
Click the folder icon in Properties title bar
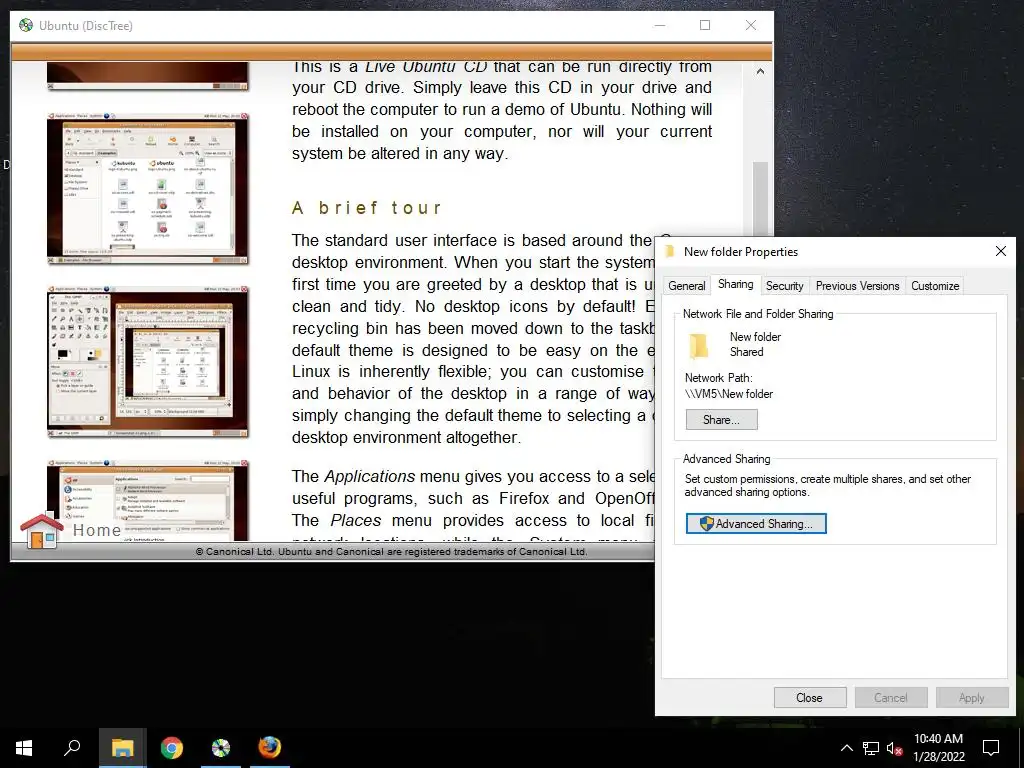coord(669,252)
